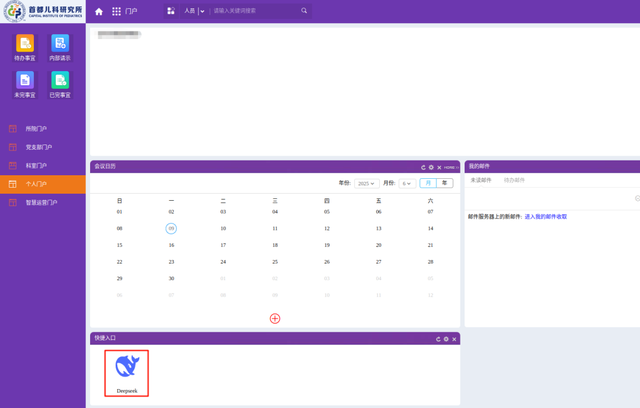This screenshot has height=408, width=640.
Task: Add a meeting with red plus icon
Action: [275, 319]
